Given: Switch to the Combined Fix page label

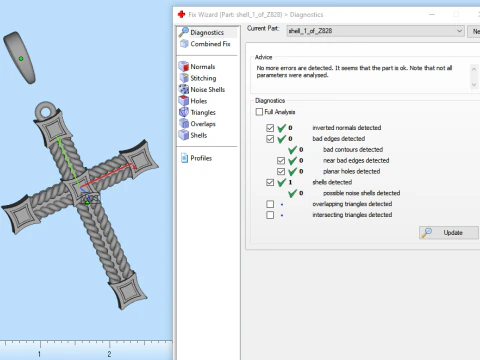Looking at the screenshot, I should tap(210, 44).
